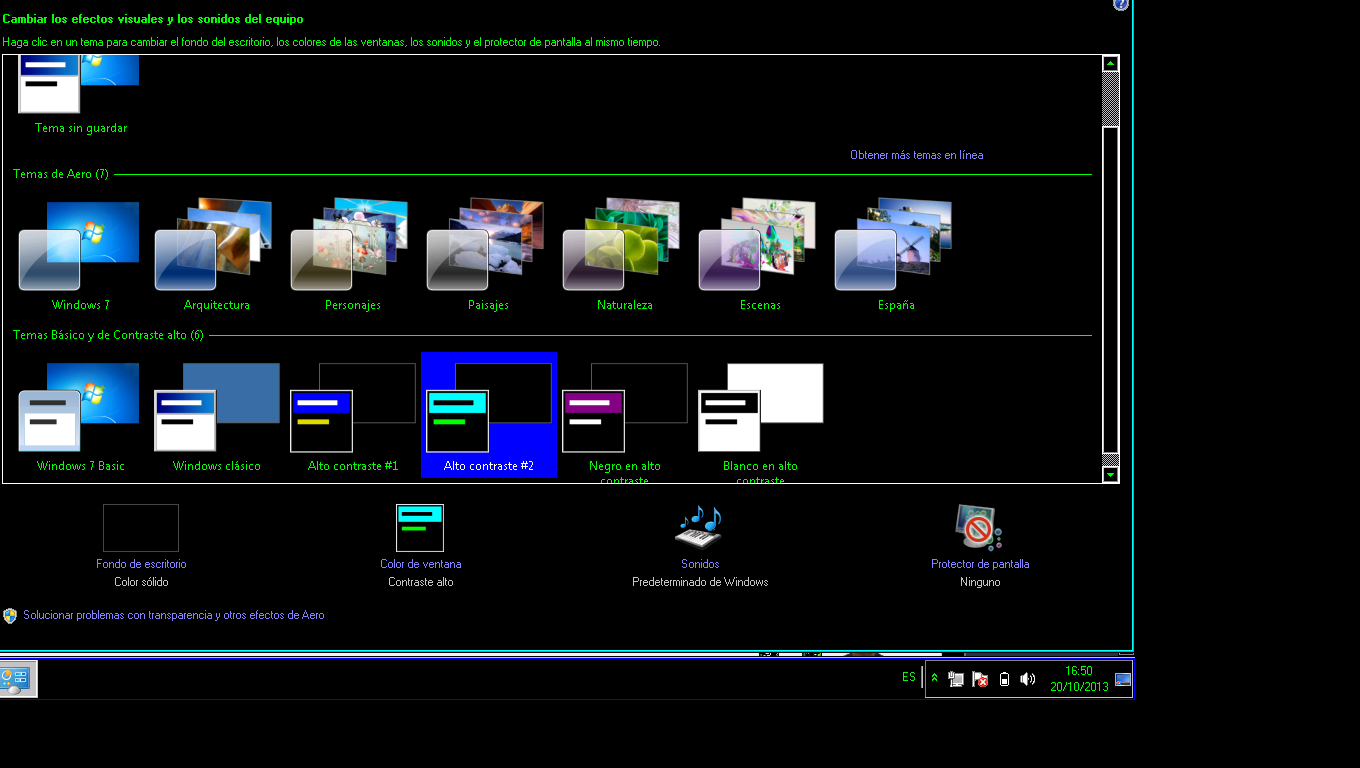Pick the Windows clásico theme
Image resolution: width=1360 pixels, height=768 pixels.
click(x=216, y=410)
